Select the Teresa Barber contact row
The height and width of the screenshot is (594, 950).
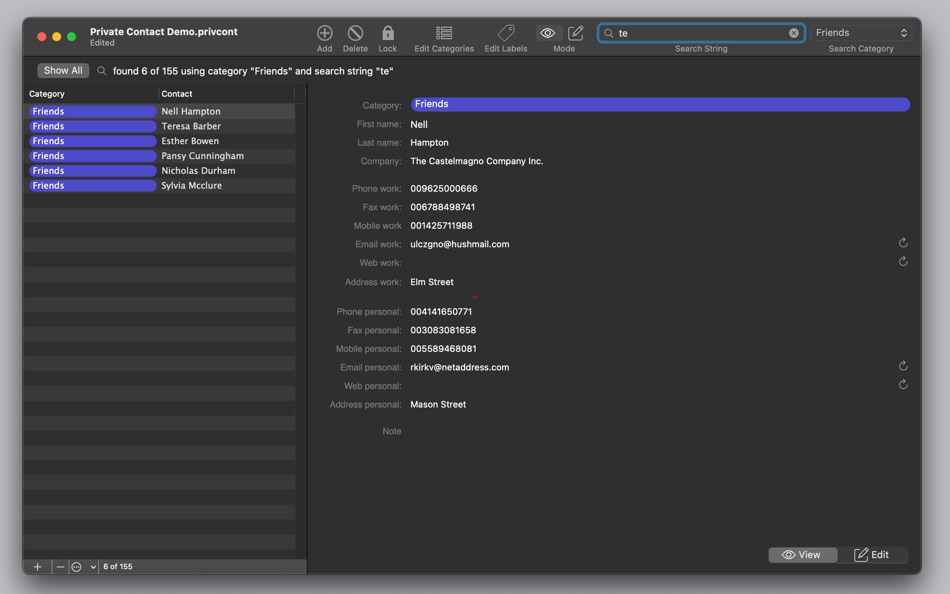(x=160, y=126)
